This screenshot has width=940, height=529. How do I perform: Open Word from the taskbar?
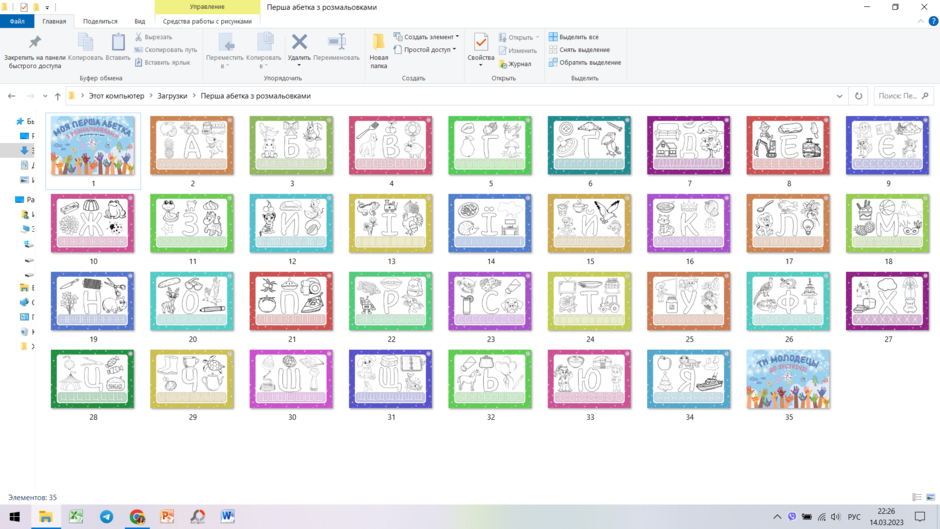(228, 516)
